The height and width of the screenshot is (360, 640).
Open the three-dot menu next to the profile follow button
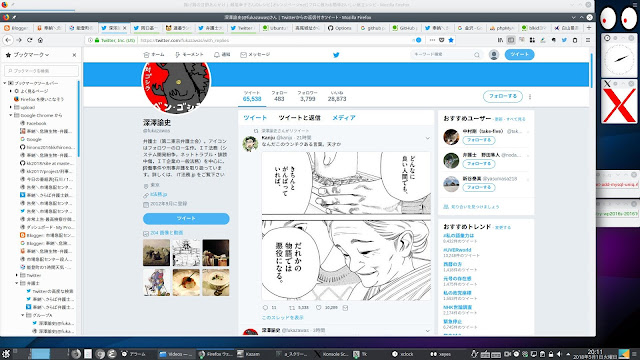pos(530,97)
